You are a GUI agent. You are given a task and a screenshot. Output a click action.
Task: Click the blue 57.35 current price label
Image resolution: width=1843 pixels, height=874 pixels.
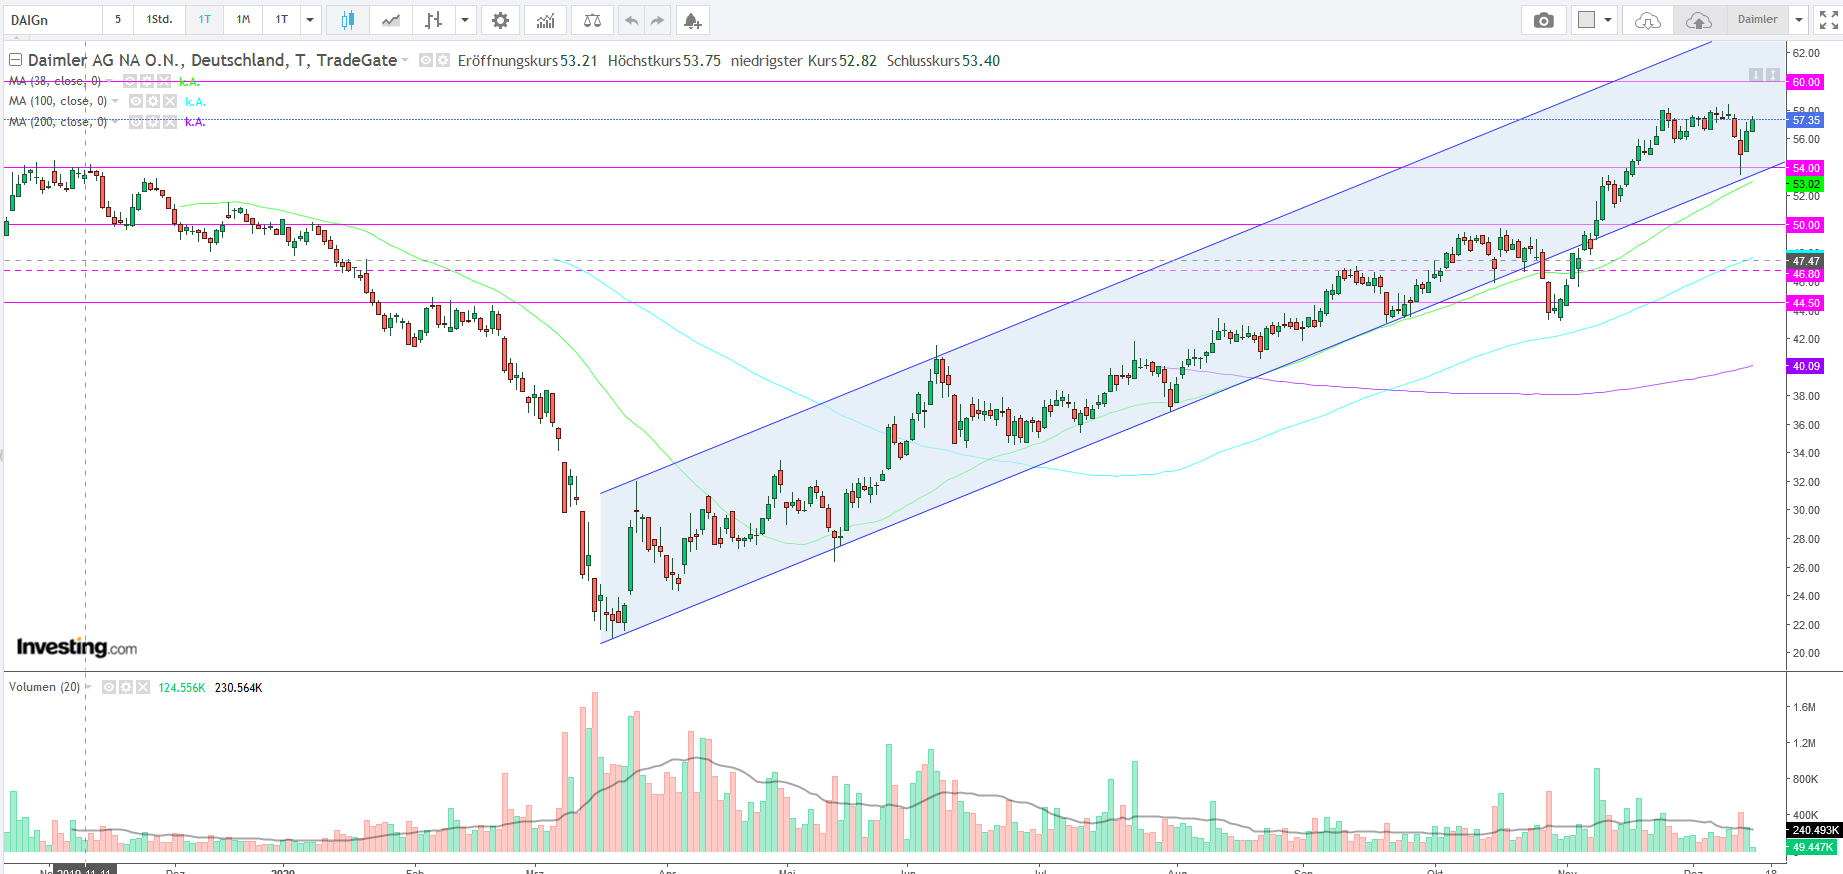coord(1806,120)
